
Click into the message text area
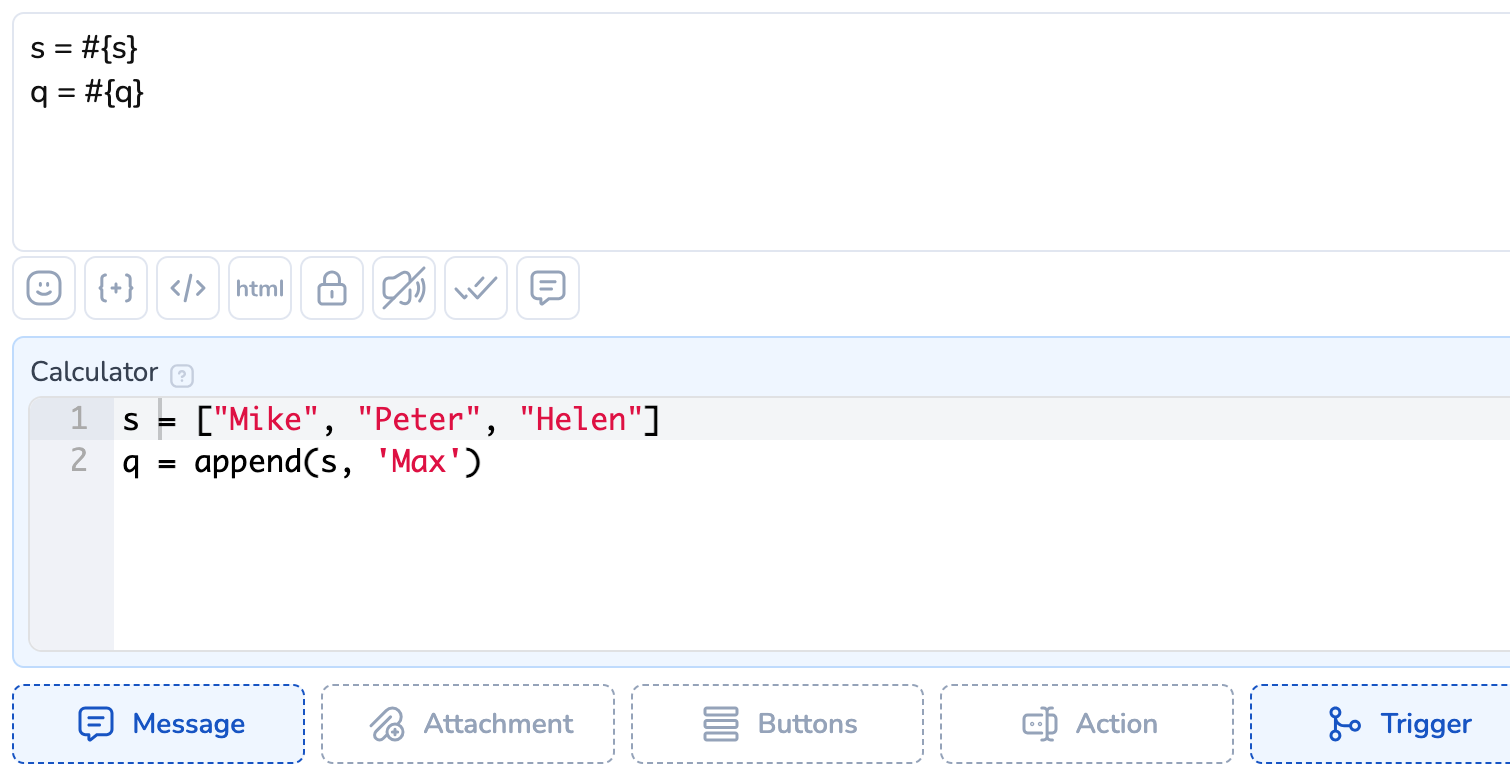[x=760, y=170]
